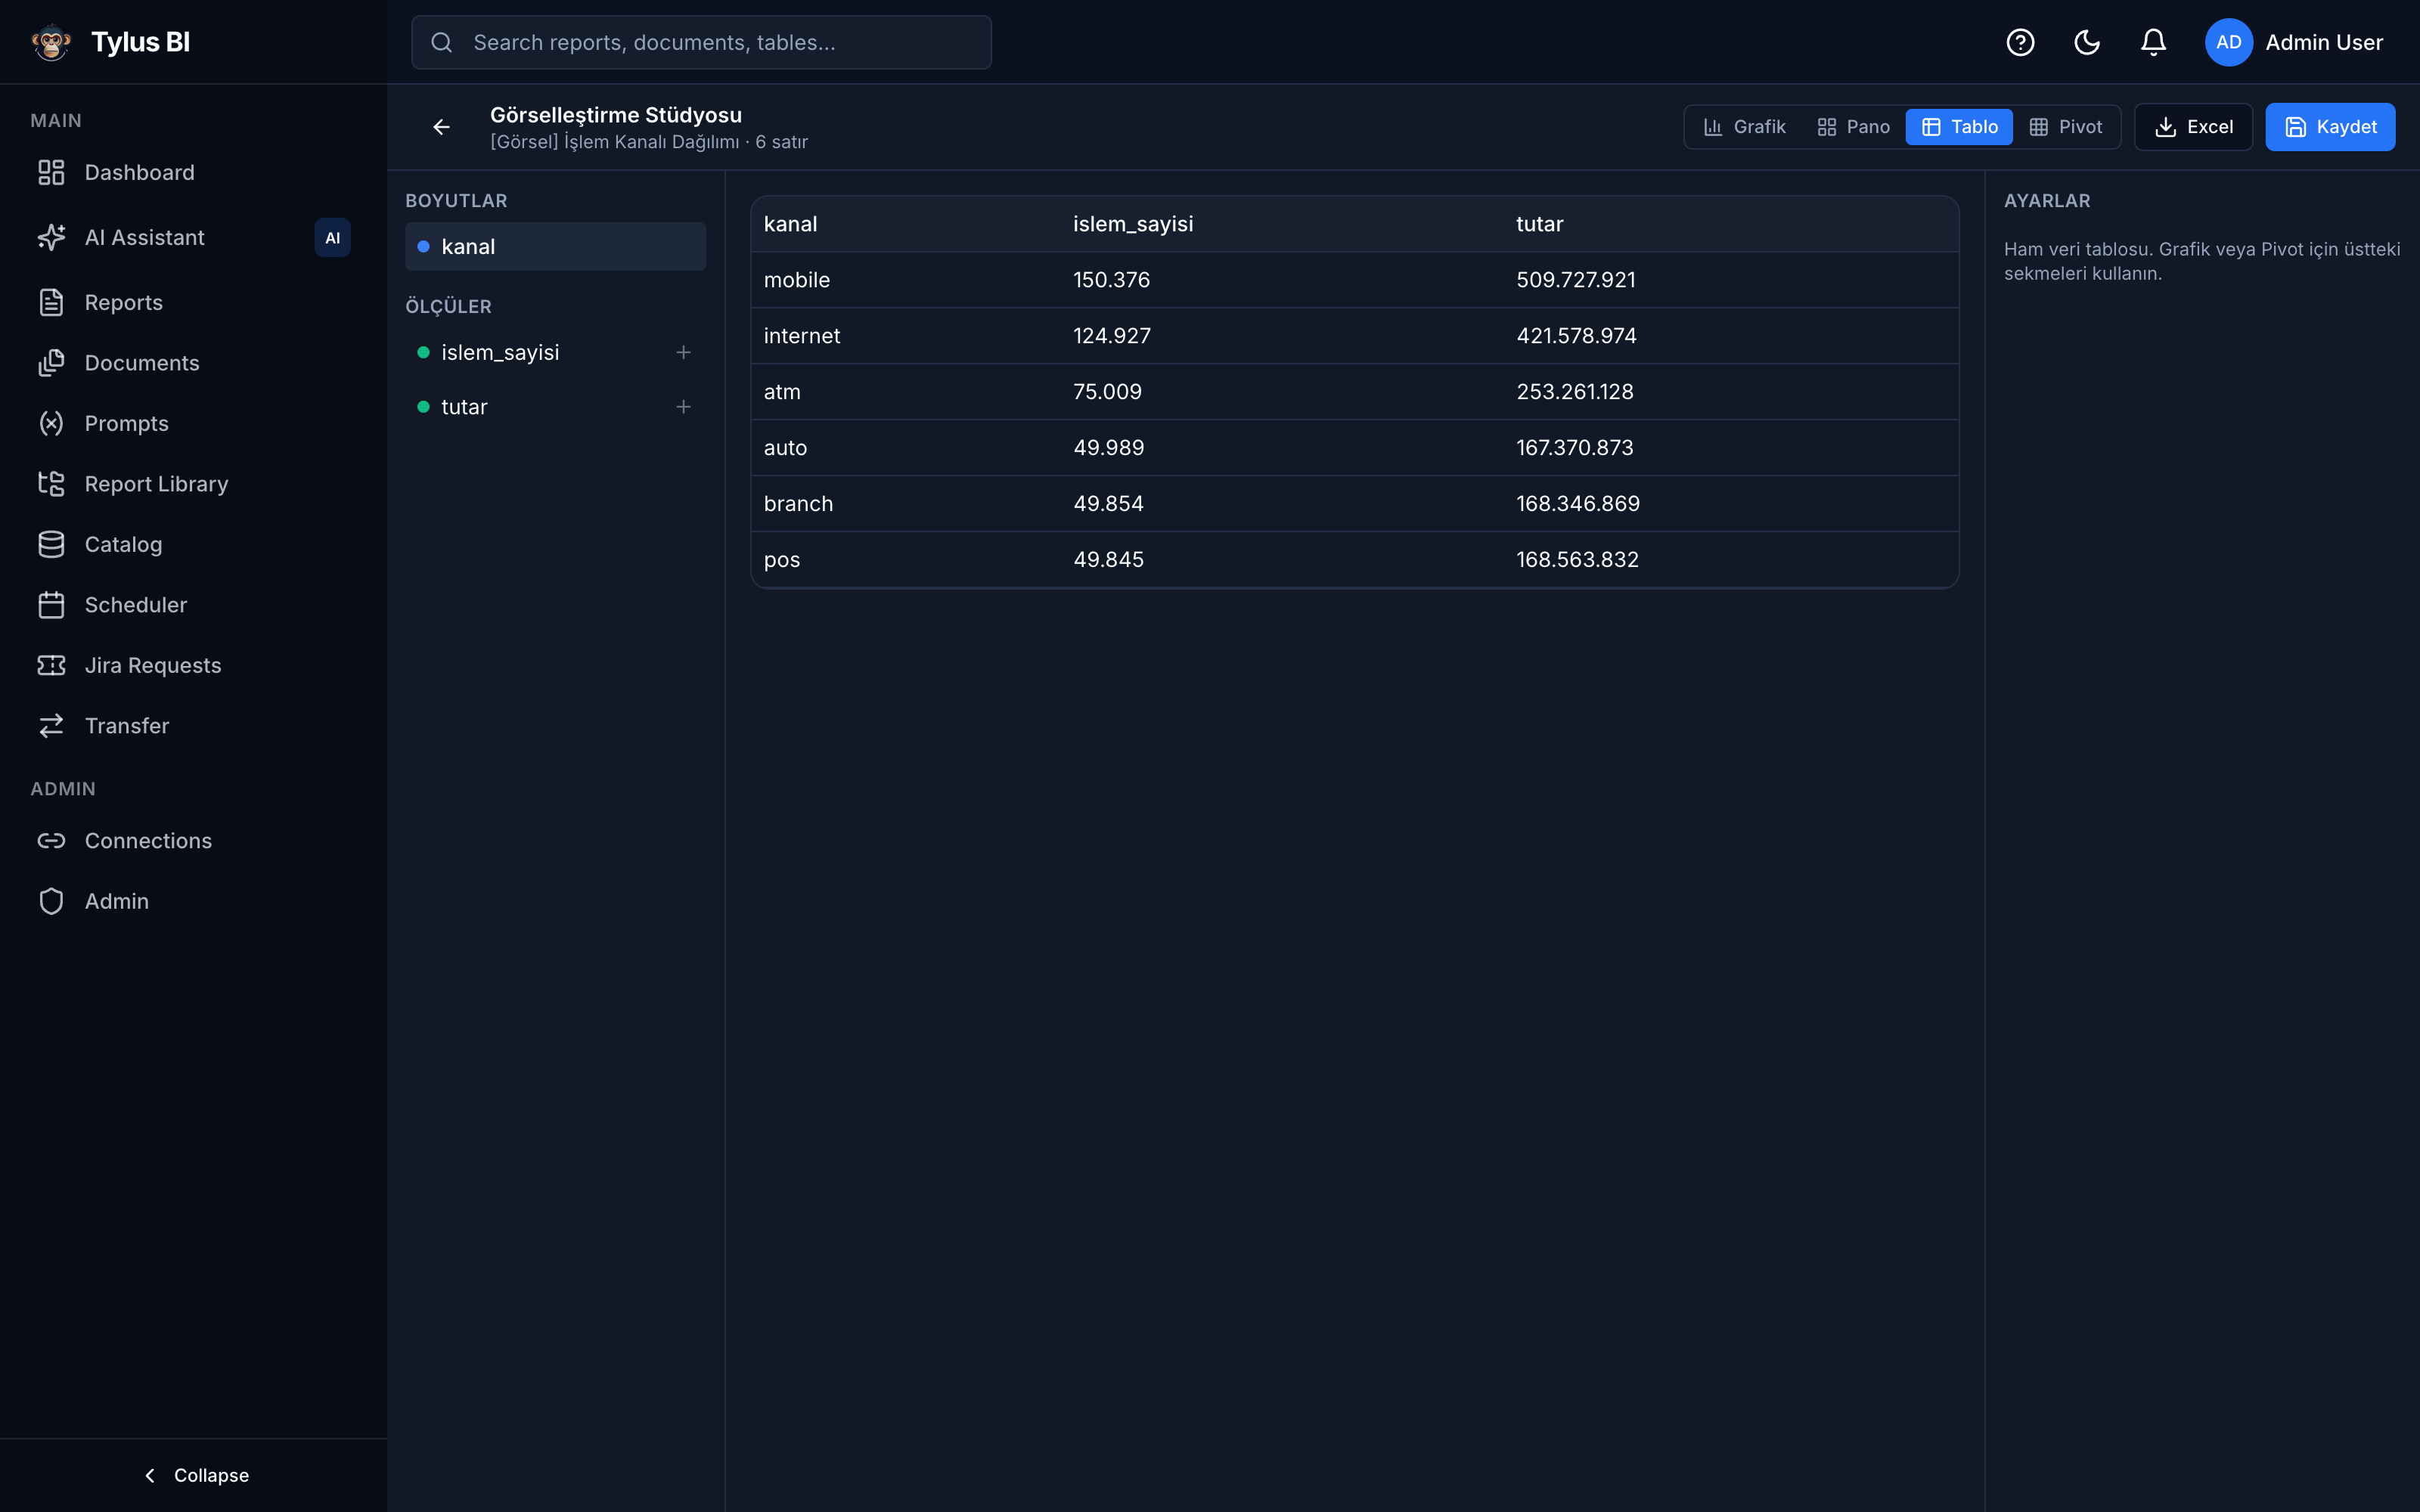Click the plus icon next to islem_sayisi

683,352
